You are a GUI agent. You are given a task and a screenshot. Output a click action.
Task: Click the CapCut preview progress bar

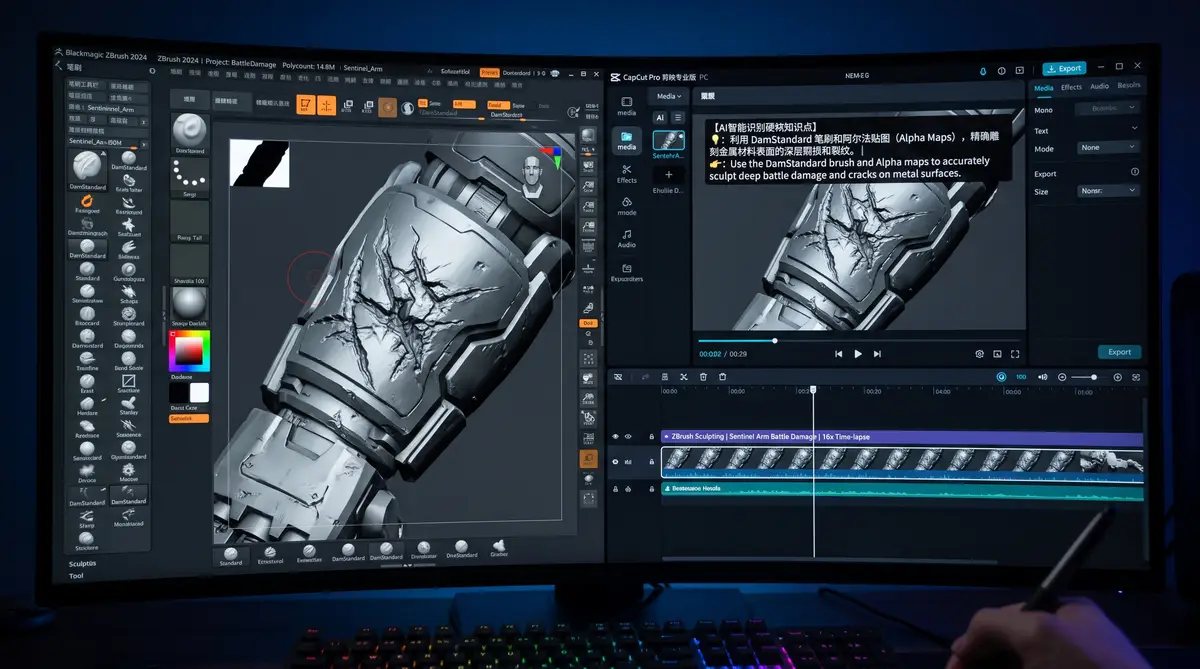click(x=860, y=340)
